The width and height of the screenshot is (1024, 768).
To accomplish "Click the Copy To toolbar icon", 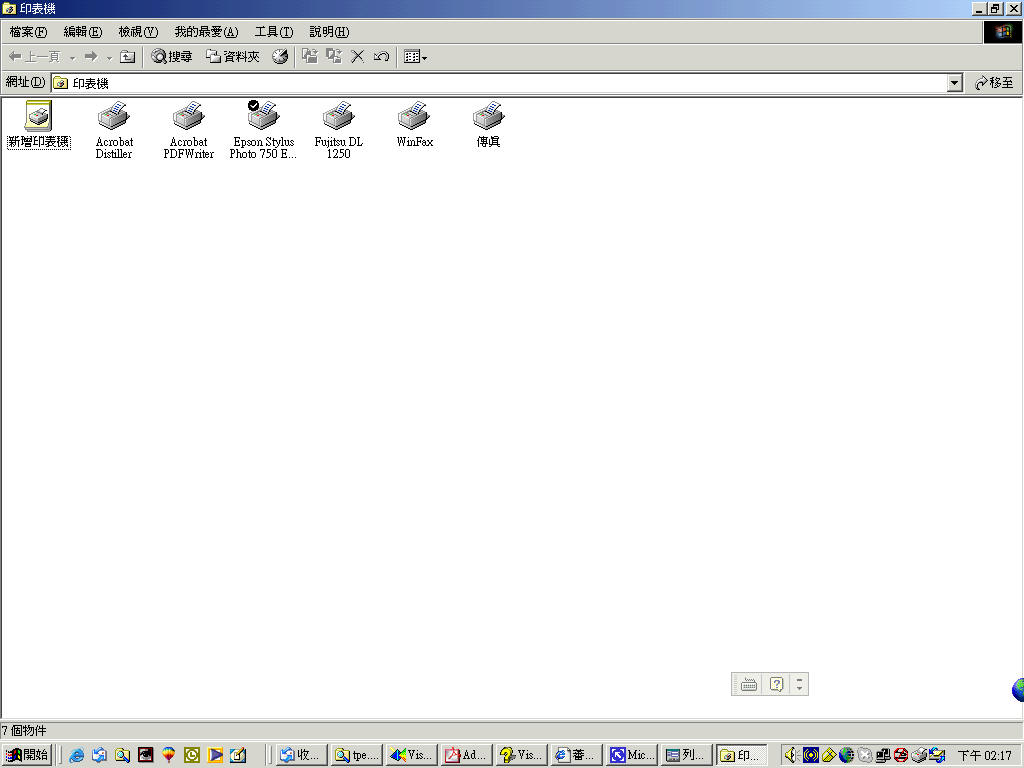I will tap(334, 57).
